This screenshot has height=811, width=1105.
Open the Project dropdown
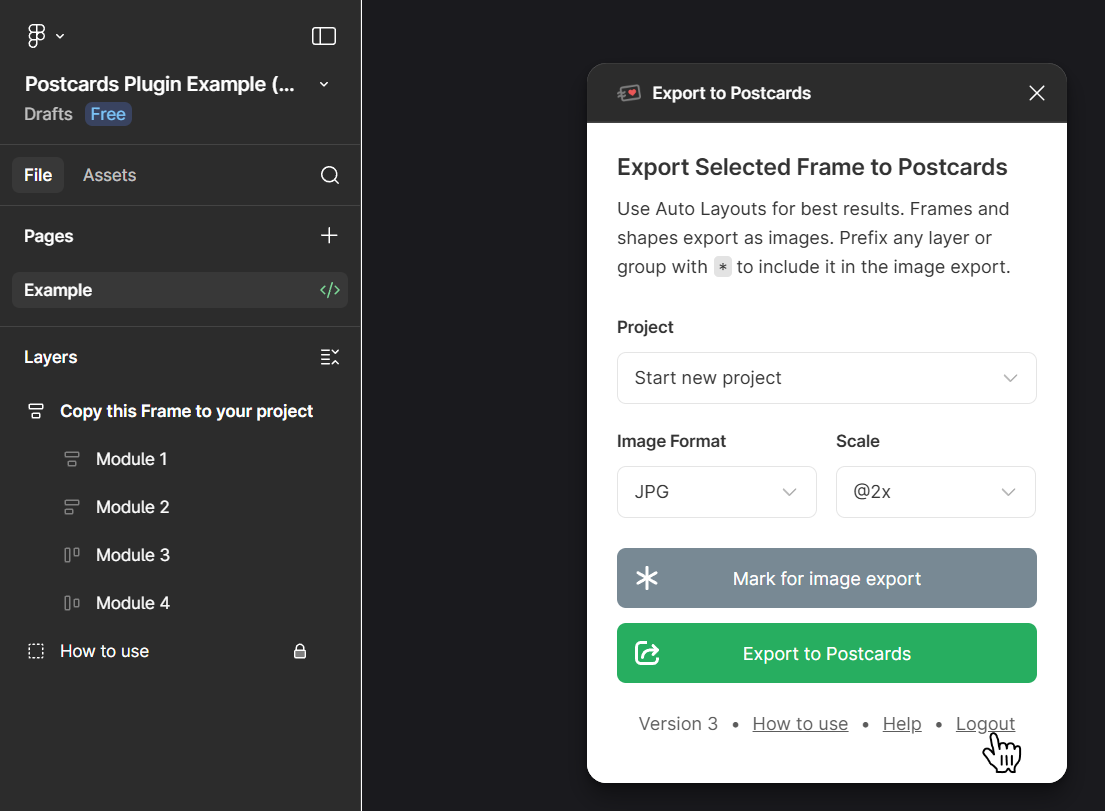point(826,378)
